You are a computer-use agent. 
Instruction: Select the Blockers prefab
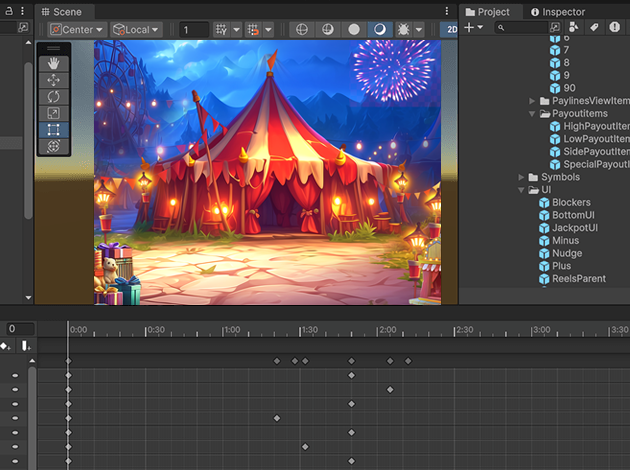coord(565,202)
